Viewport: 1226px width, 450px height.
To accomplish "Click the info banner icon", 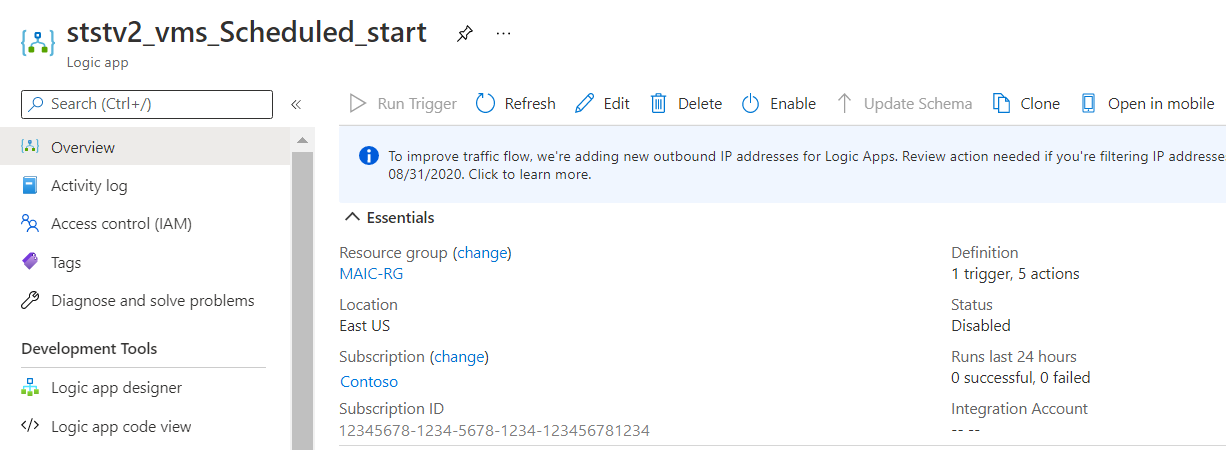I will [369, 155].
